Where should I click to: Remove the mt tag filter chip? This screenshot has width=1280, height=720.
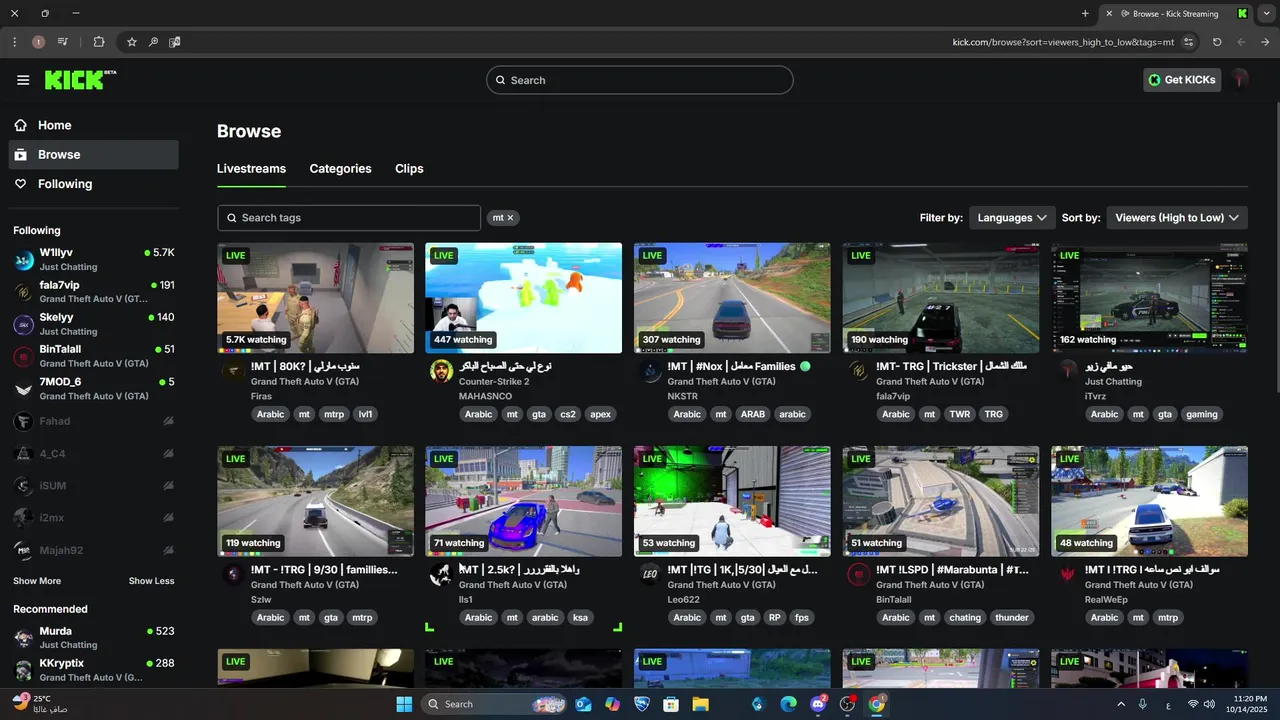(510, 217)
